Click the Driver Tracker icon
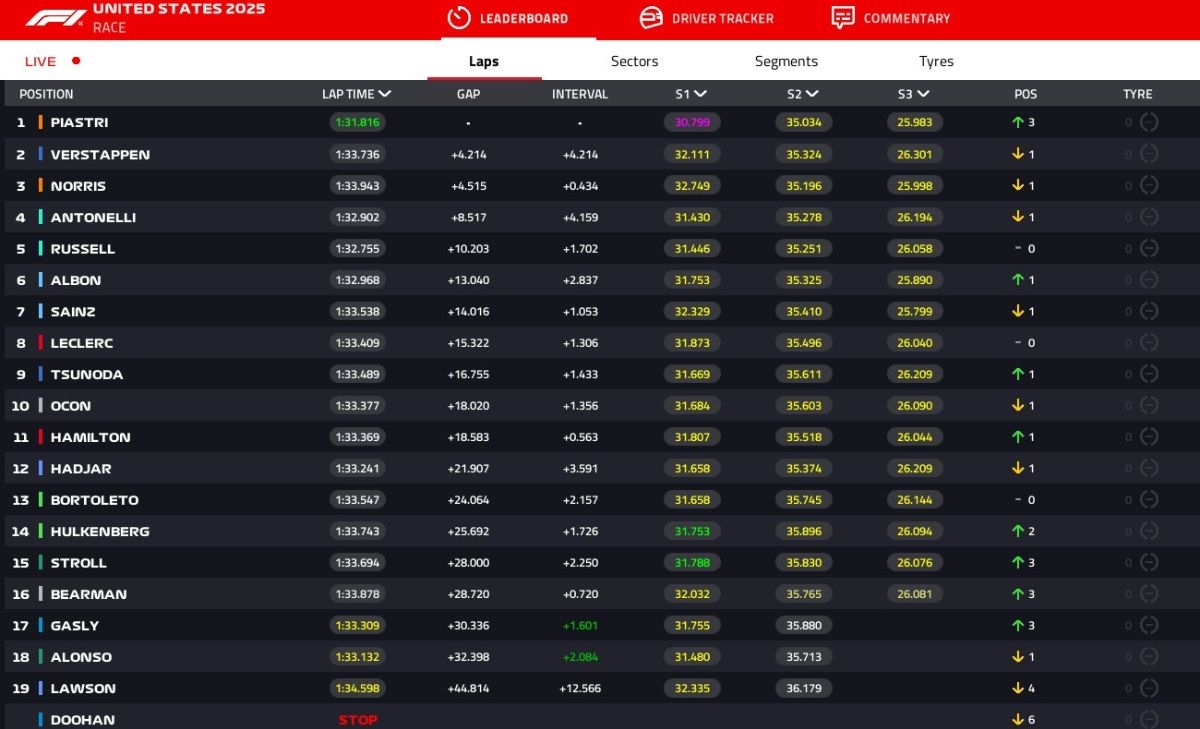This screenshot has height=729, width=1200. (651, 18)
